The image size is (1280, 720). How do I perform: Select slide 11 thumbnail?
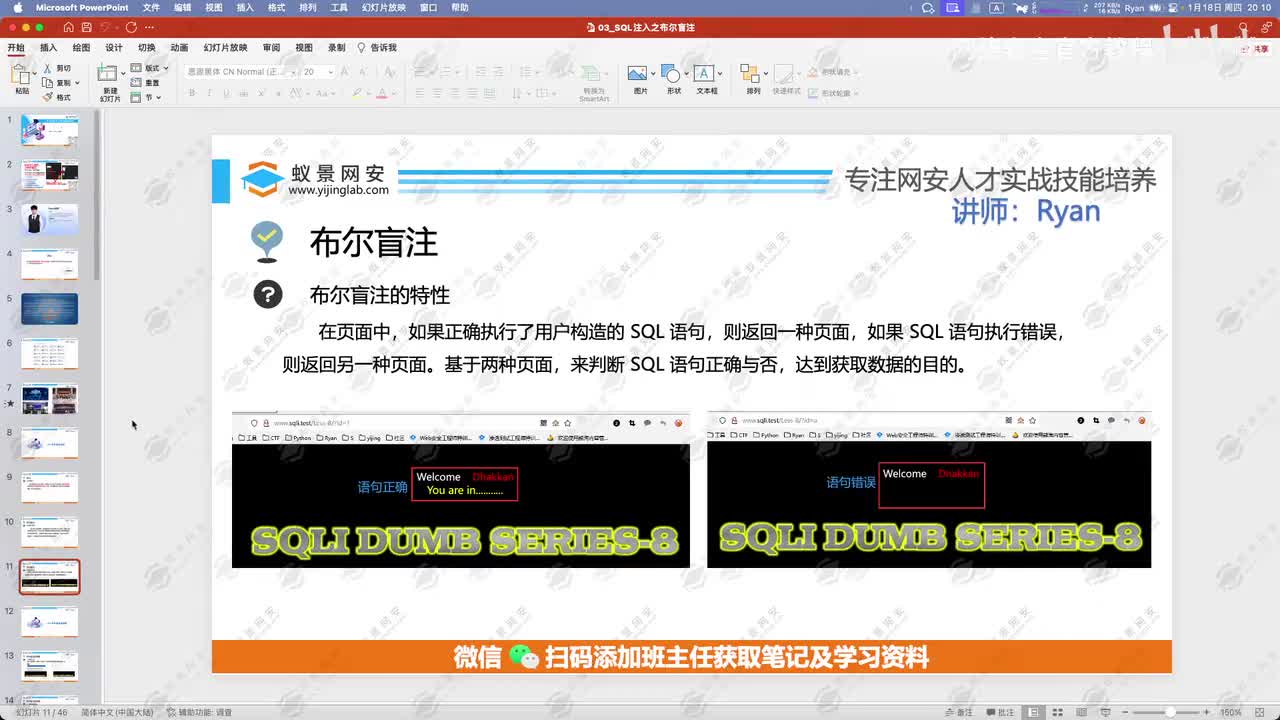(49, 576)
